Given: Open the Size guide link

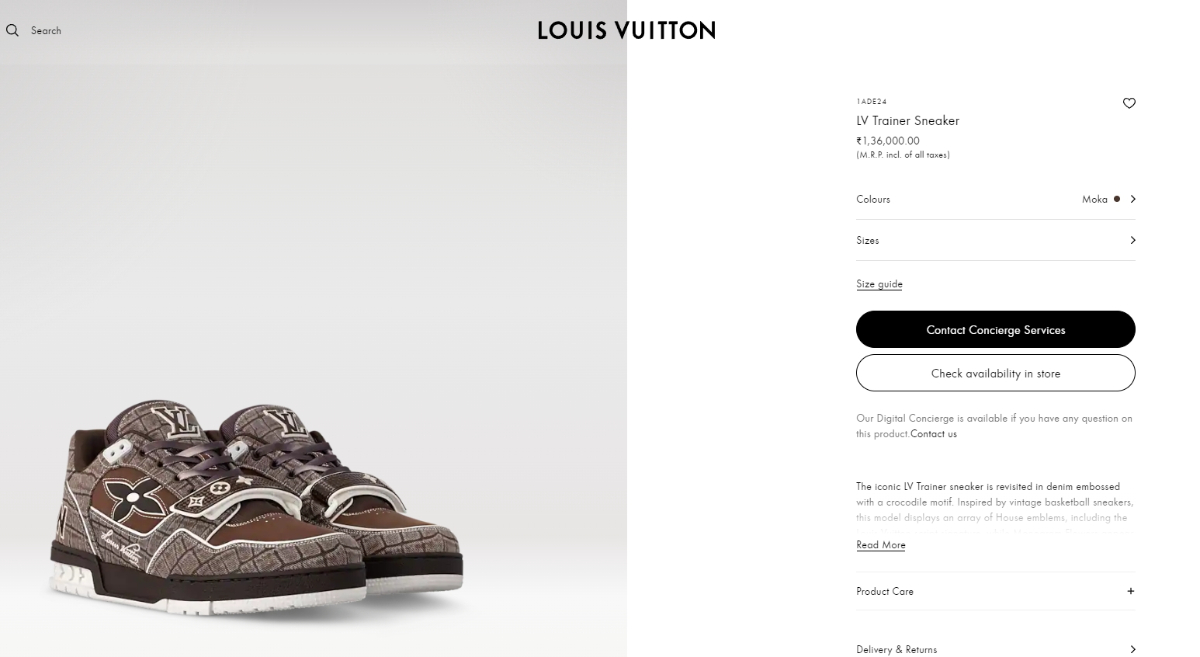Looking at the screenshot, I should [879, 284].
